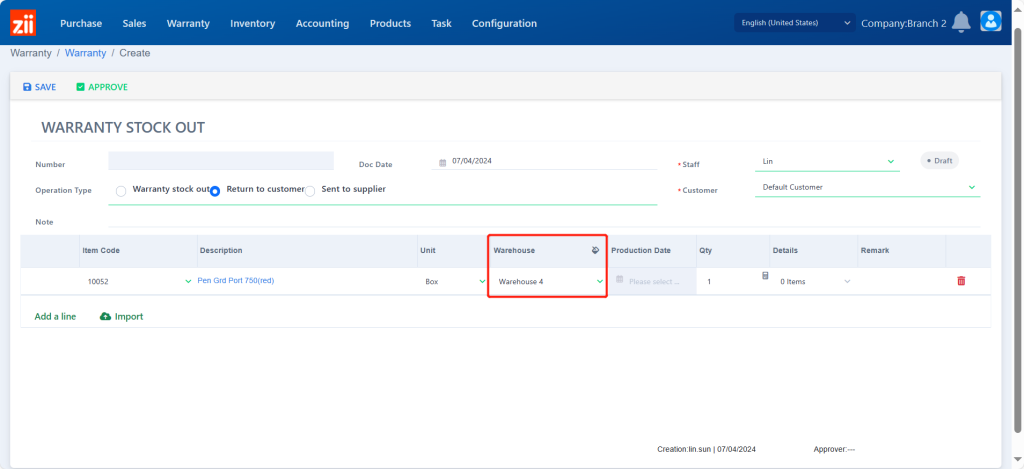This screenshot has height=469, width=1024.
Task: Click the Production Date select field
Action: click(x=652, y=282)
